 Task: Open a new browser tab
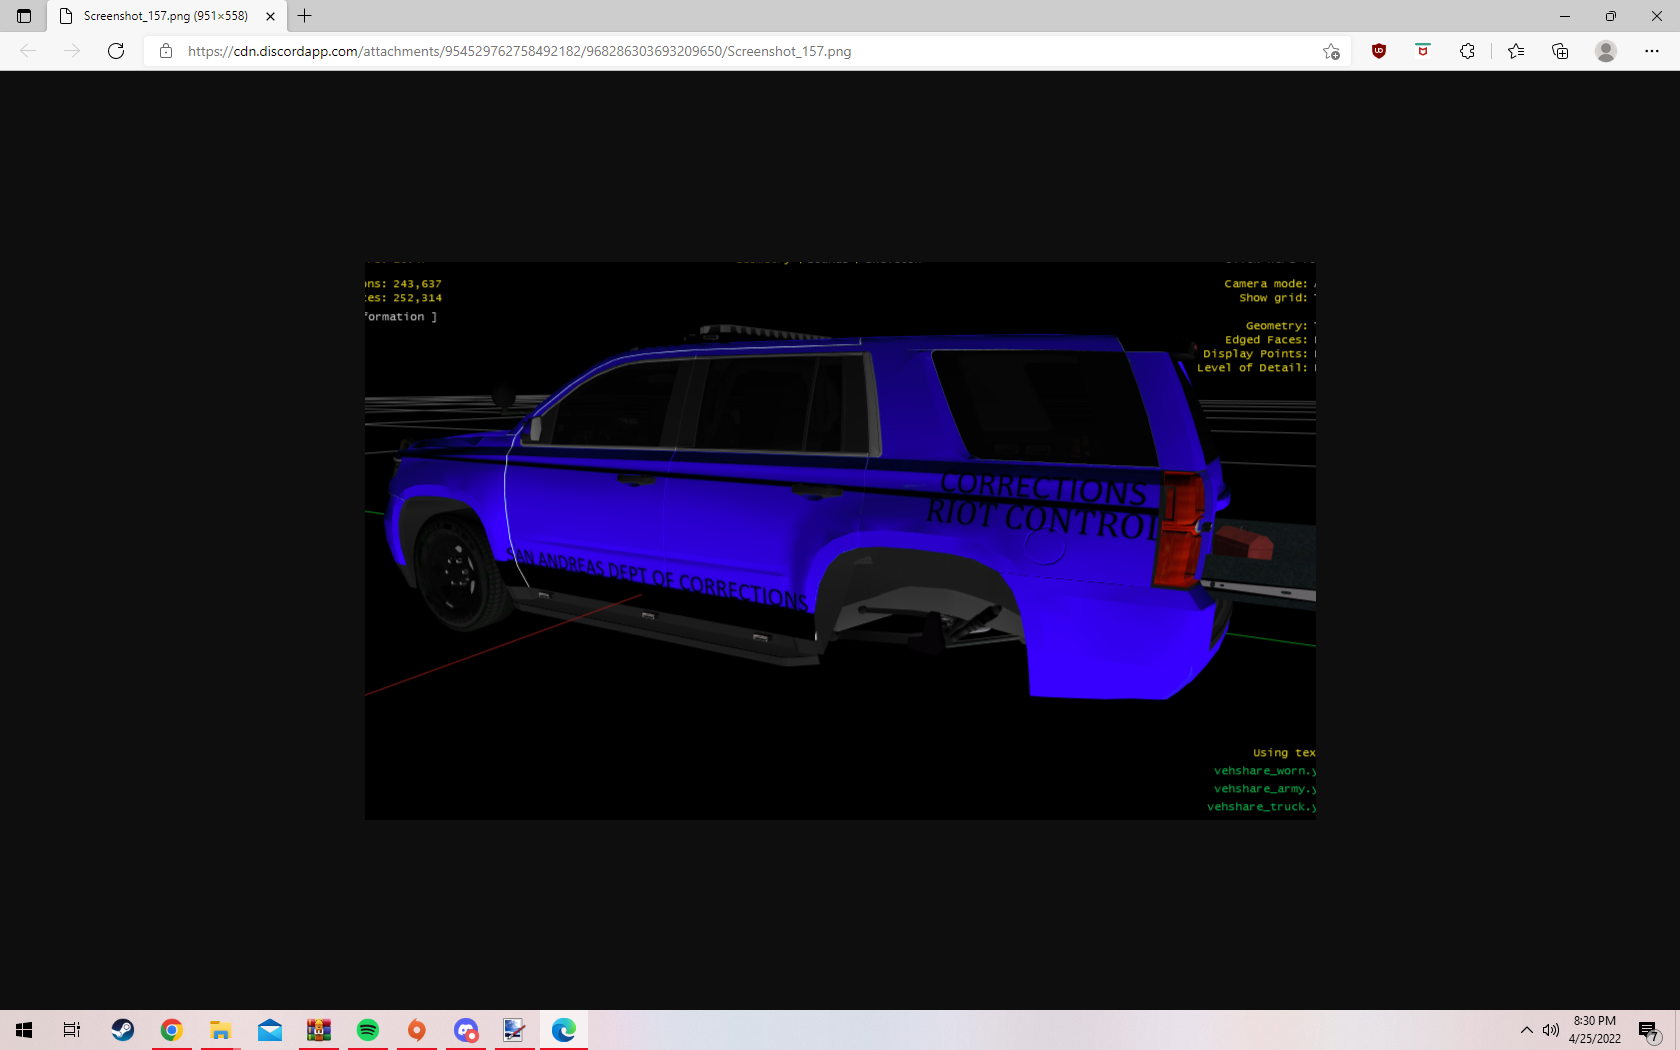coord(305,16)
